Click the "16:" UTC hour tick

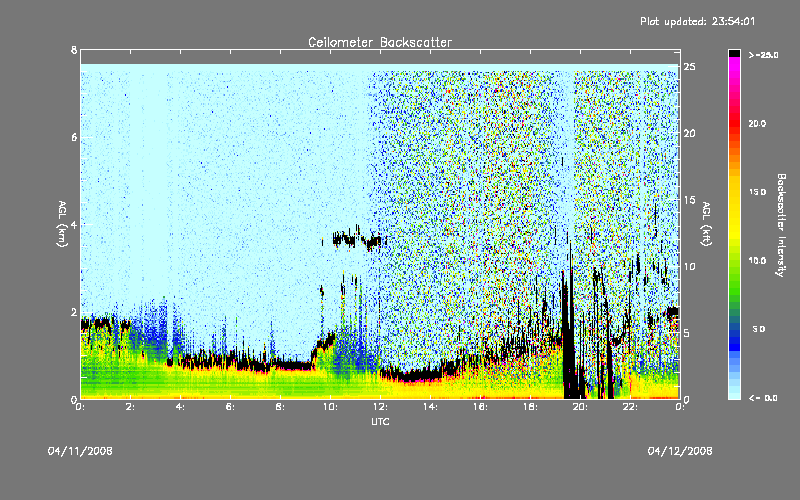point(480,407)
